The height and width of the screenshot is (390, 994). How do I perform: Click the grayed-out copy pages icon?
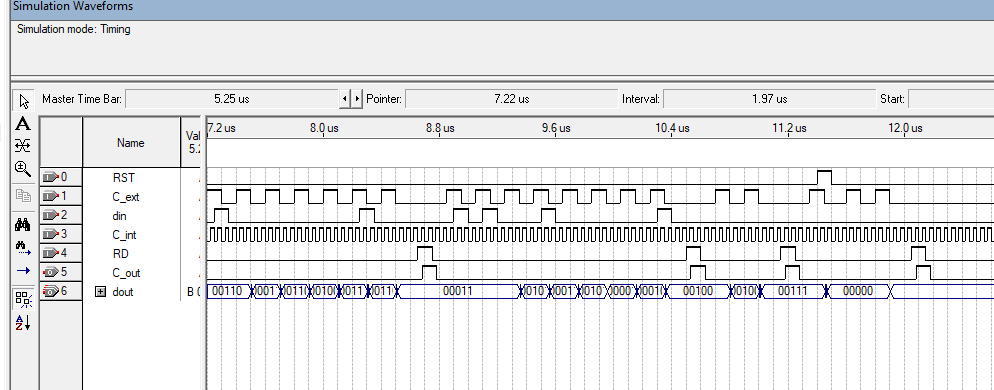23,197
